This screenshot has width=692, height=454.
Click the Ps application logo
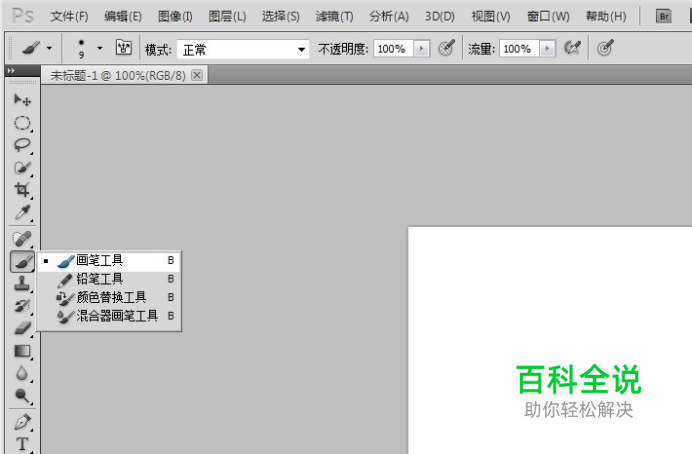(22, 16)
